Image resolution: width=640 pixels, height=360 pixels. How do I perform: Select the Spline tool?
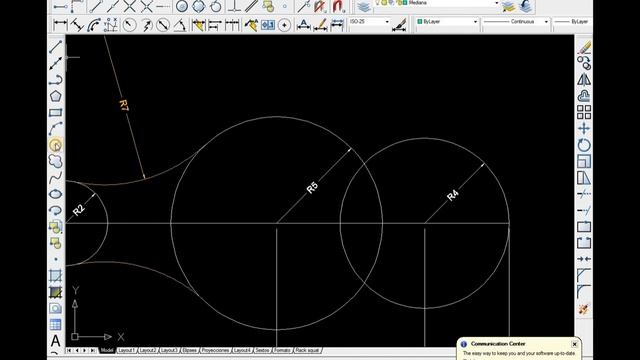click(x=56, y=178)
